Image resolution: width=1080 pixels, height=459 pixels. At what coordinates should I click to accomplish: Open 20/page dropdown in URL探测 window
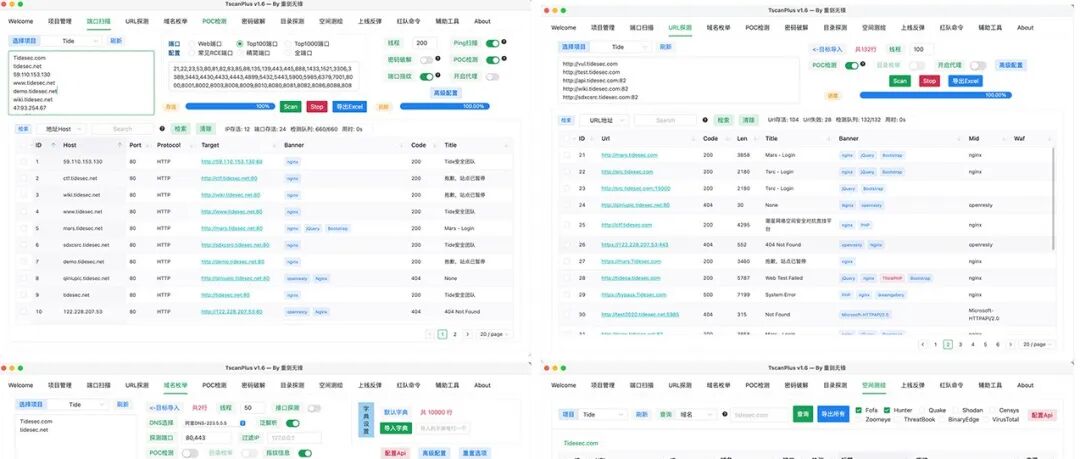point(1037,344)
